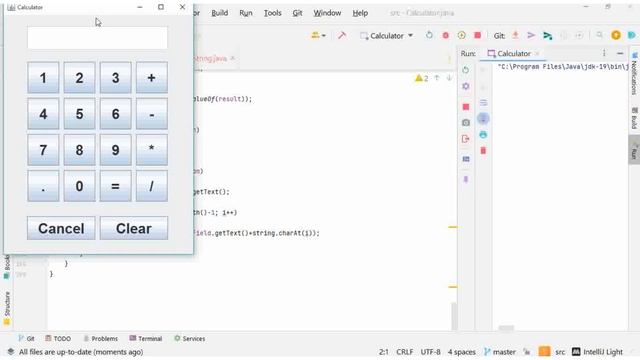640x360 pixels.
Task: Click the rerun icon in the Run panel
Action: click(x=466, y=70)
